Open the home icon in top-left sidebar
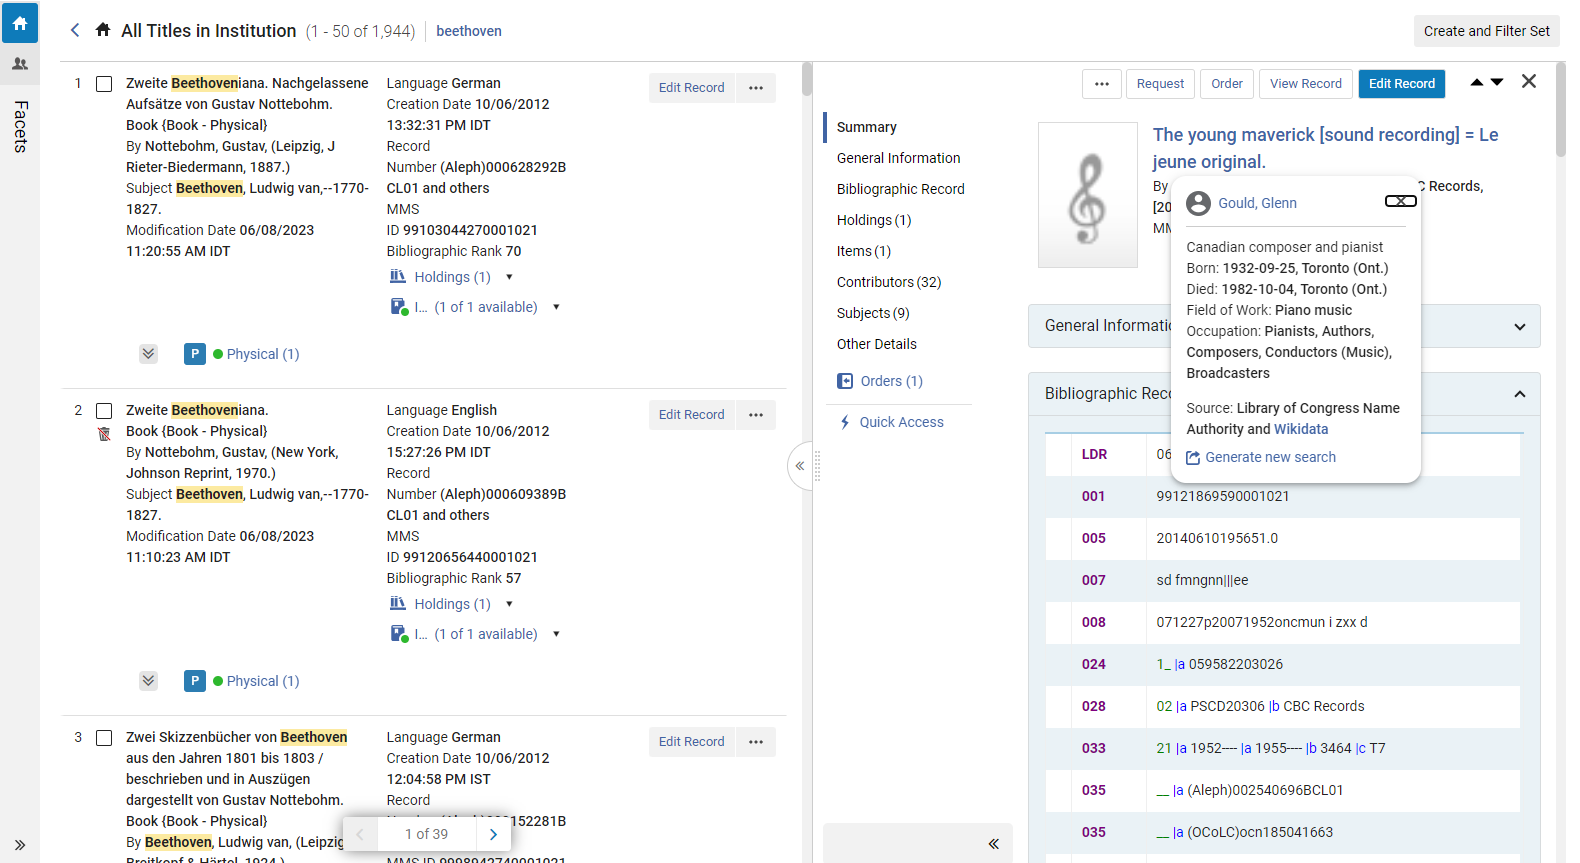1580x863 pixels. click(20, 23)
